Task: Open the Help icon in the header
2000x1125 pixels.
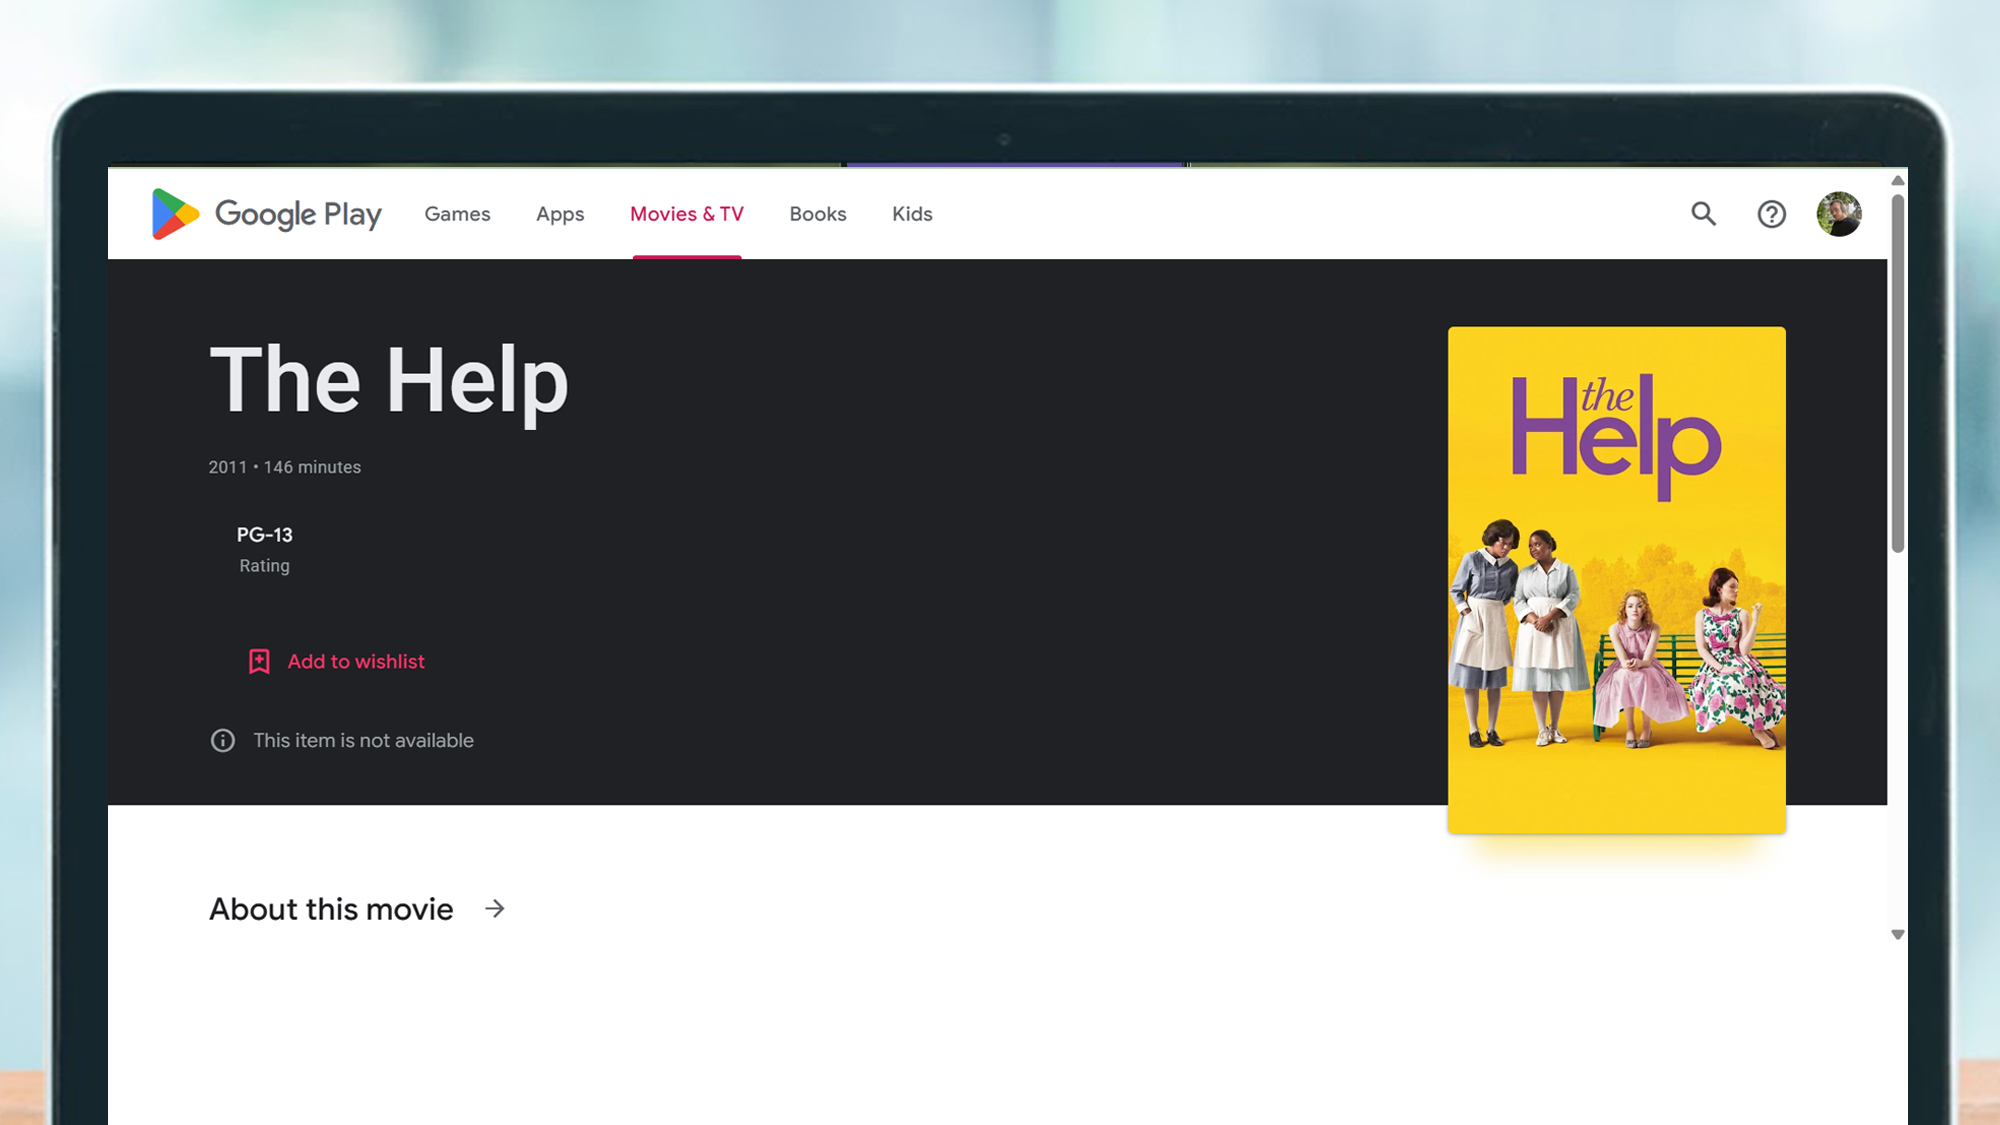Action: (x=1771, y=214)
